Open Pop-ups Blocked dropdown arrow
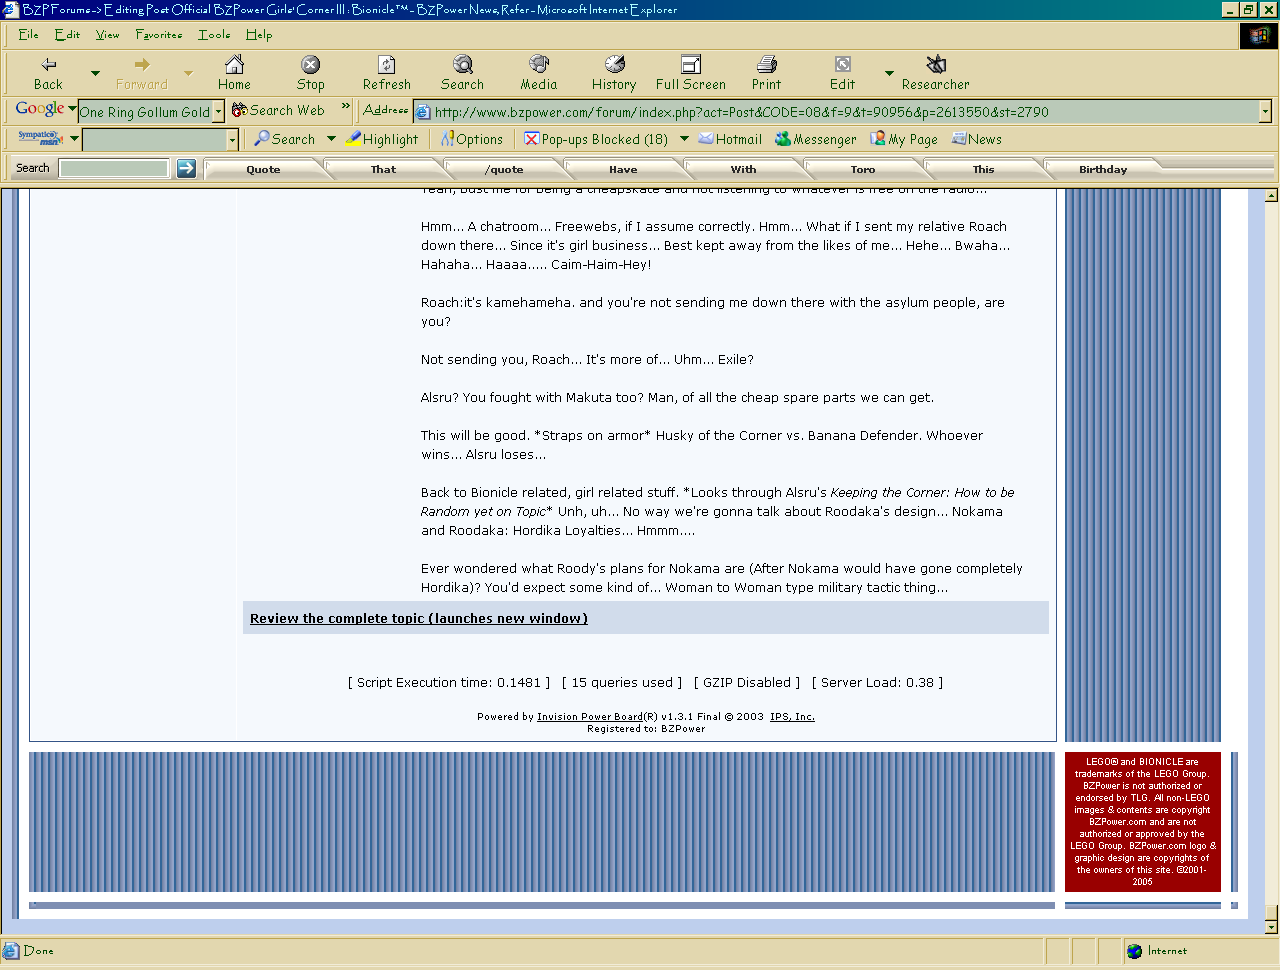Image resolution: width=1280 pixels, height=970 pixels. (684, 139)
